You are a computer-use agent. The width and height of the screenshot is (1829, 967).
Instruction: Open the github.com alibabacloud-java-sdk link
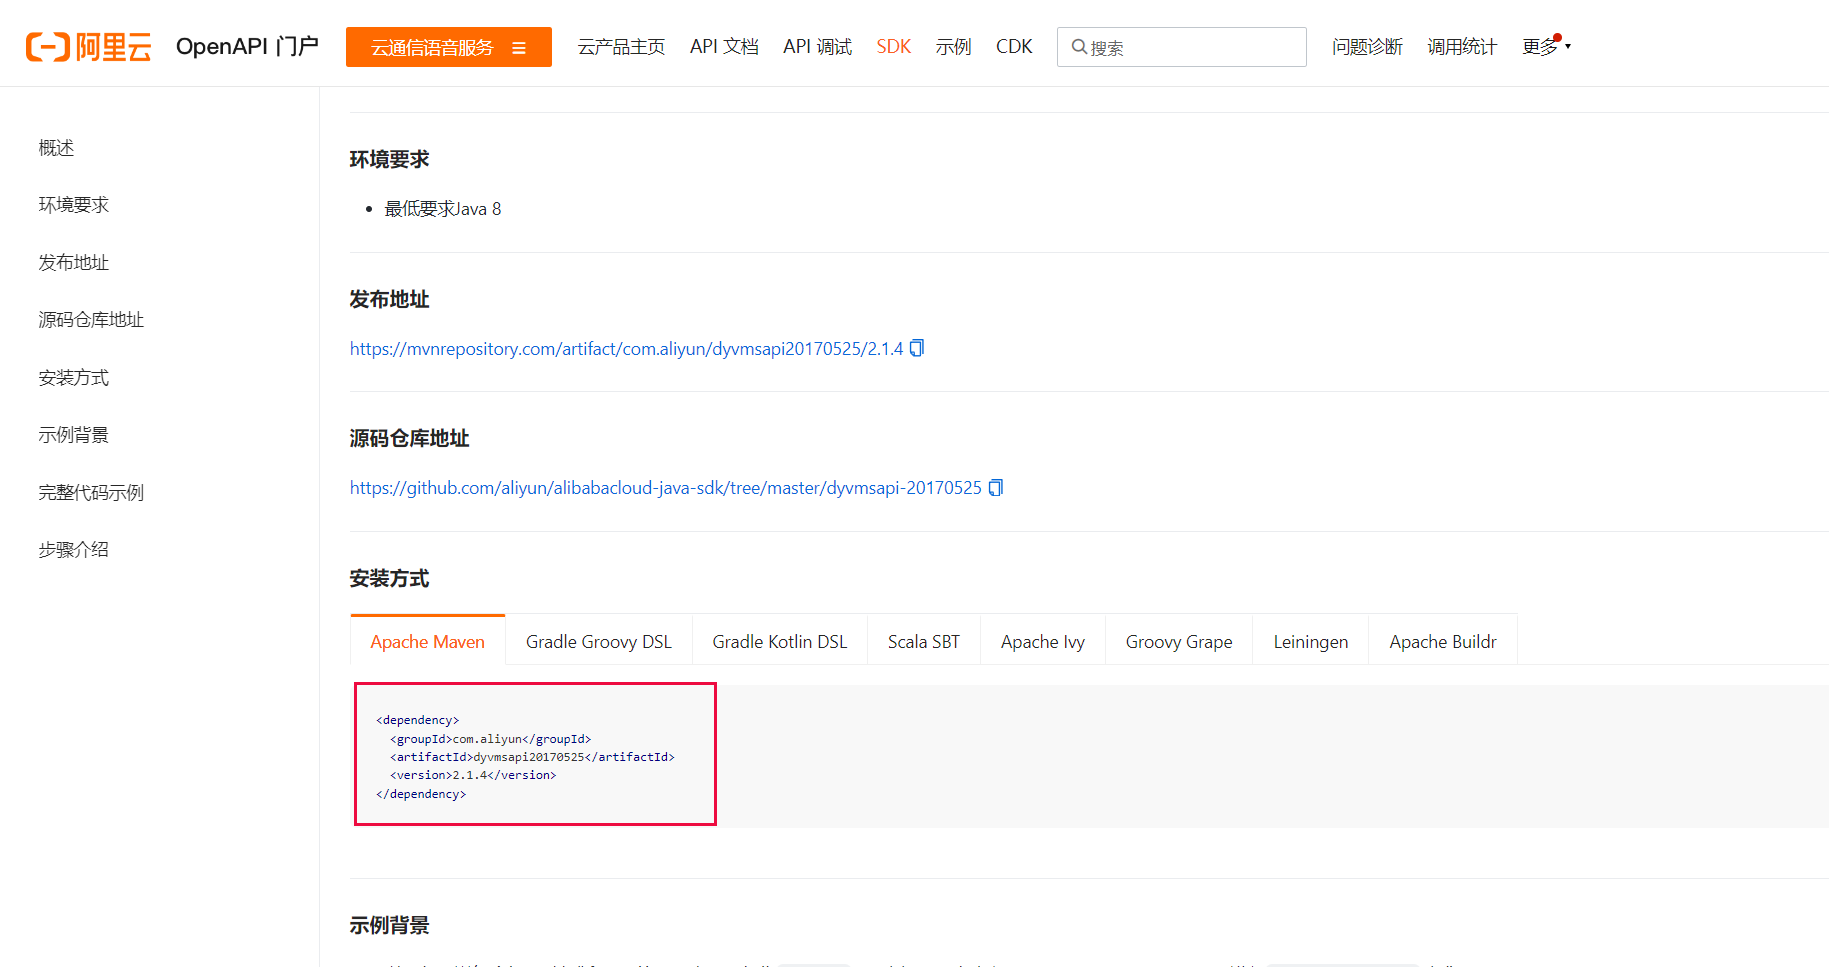[x=665, y=488]
